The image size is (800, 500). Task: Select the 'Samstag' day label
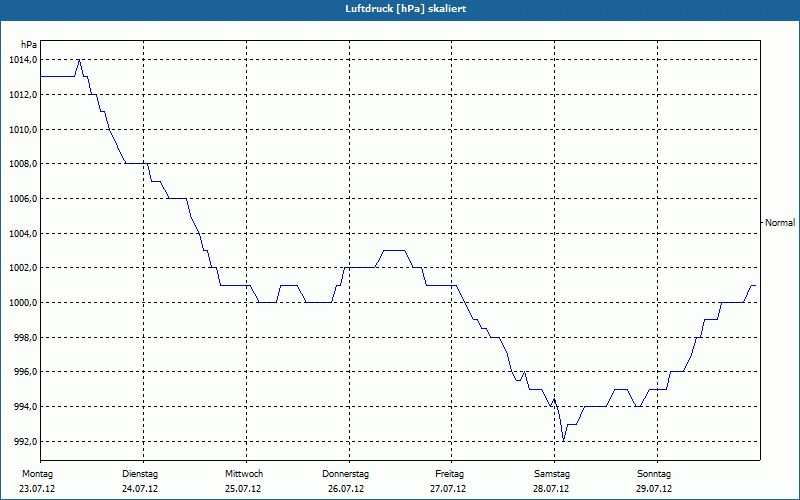pos(552,474)
